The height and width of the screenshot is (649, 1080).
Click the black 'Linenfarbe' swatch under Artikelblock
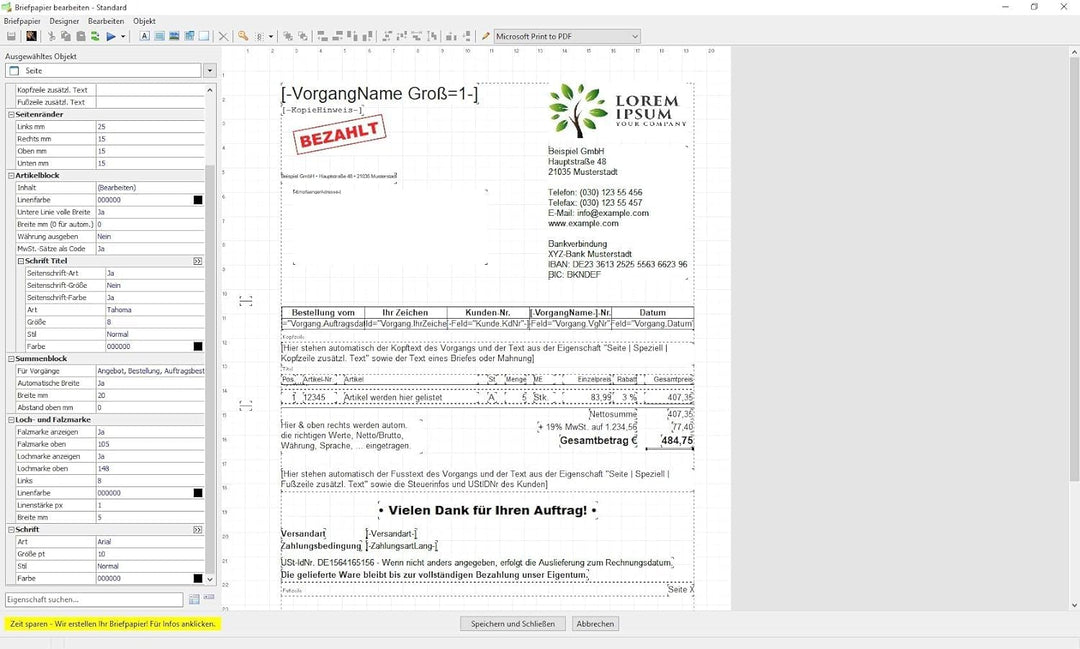(198, 200)
